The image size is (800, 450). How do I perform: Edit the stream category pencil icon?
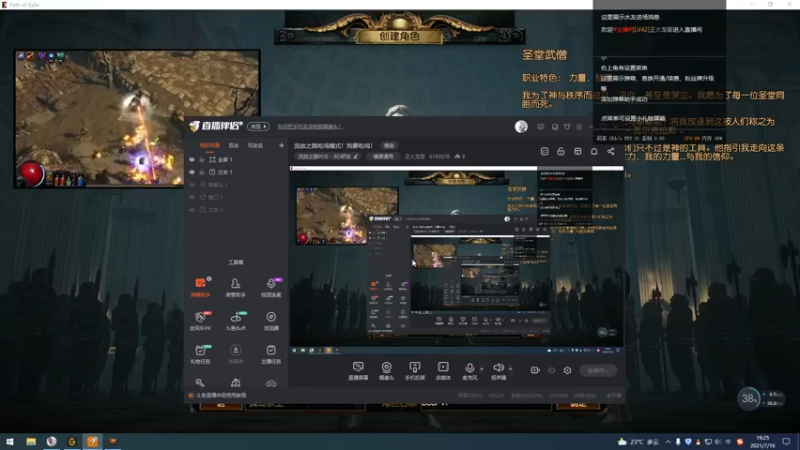(x=356, y=157)
